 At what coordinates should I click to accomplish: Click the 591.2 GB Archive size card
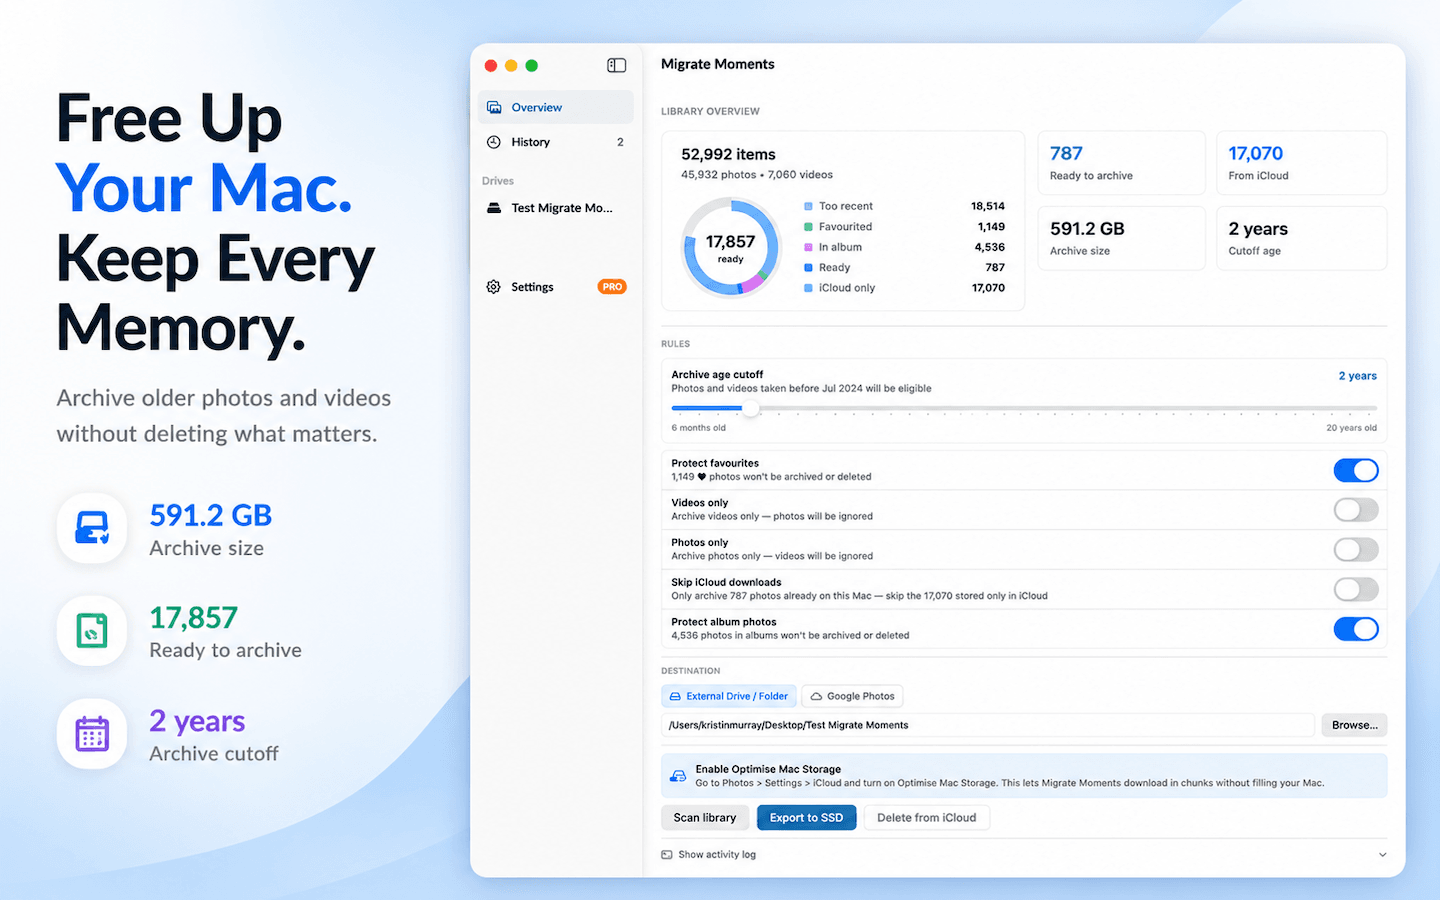click(1121, 238)
